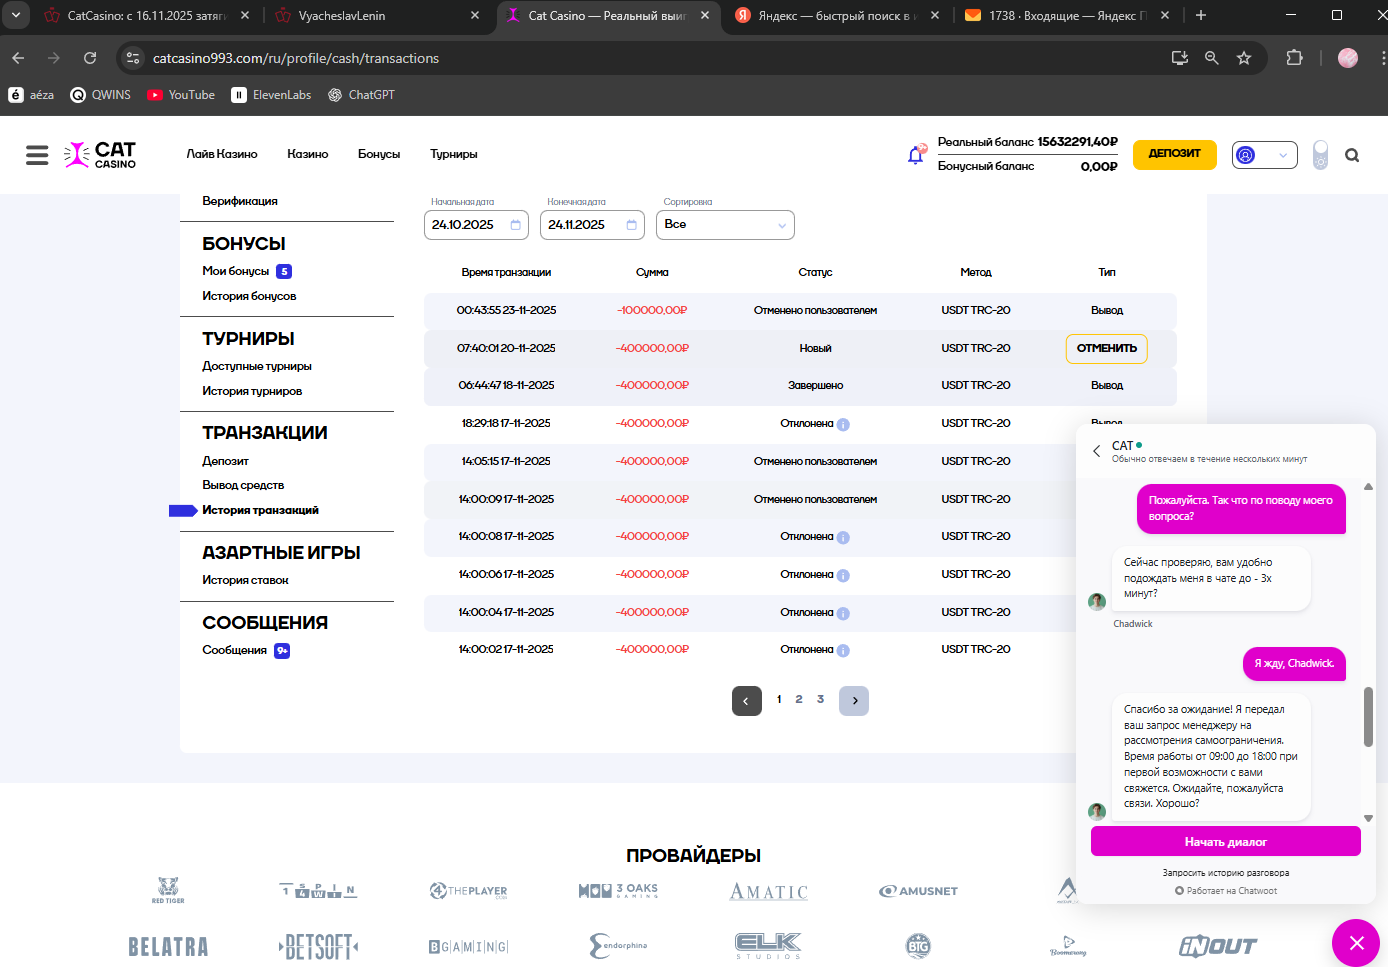The image size is (1388, 967).
Task: Switch to the Яндекс search browser tab
Action: pos(834,15)
